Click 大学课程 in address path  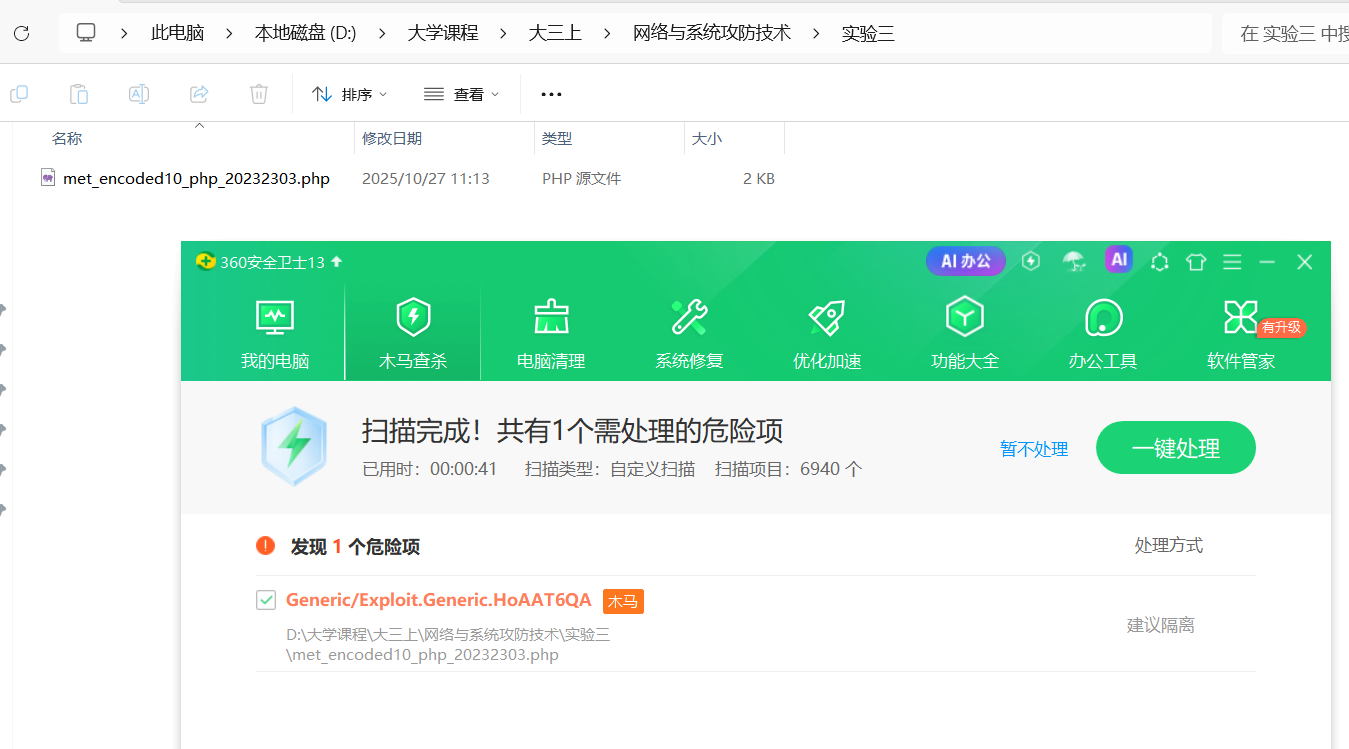[x=442, y=33]
